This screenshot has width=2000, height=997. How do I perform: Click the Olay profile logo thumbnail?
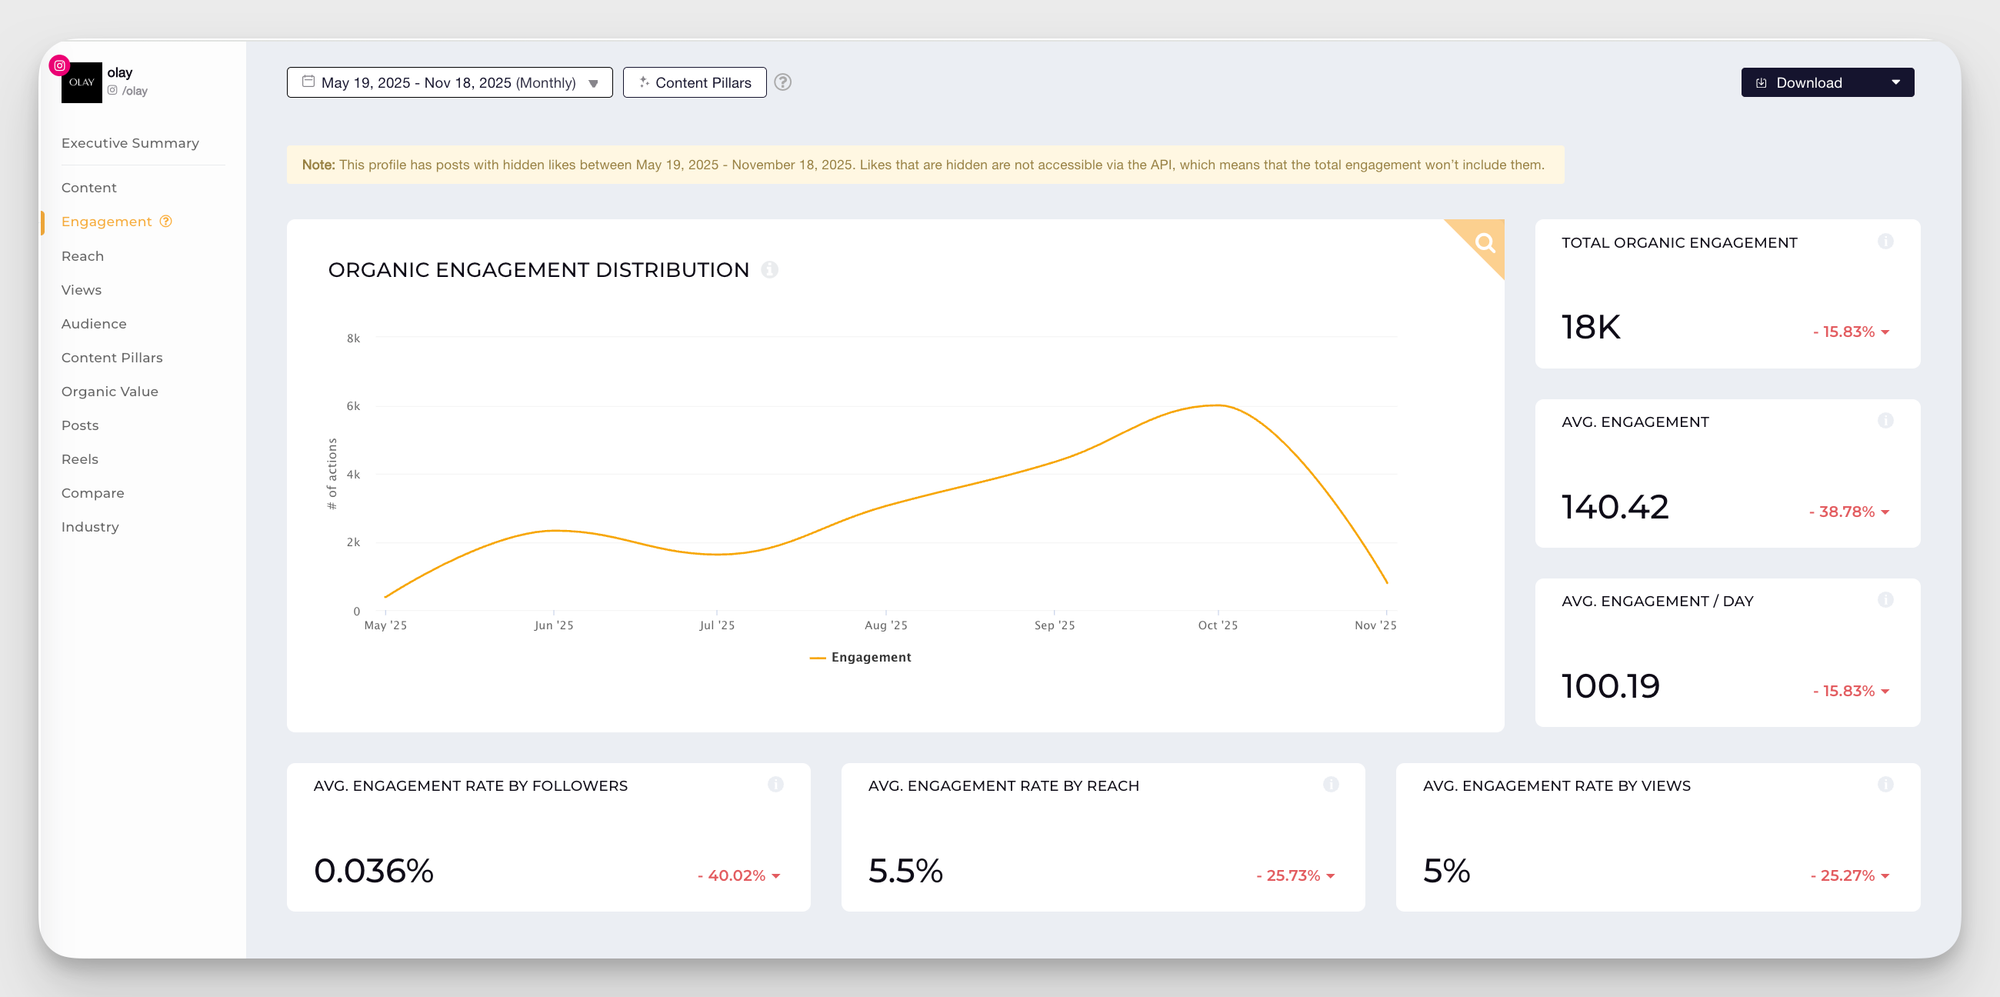click(x=82, y=83)
